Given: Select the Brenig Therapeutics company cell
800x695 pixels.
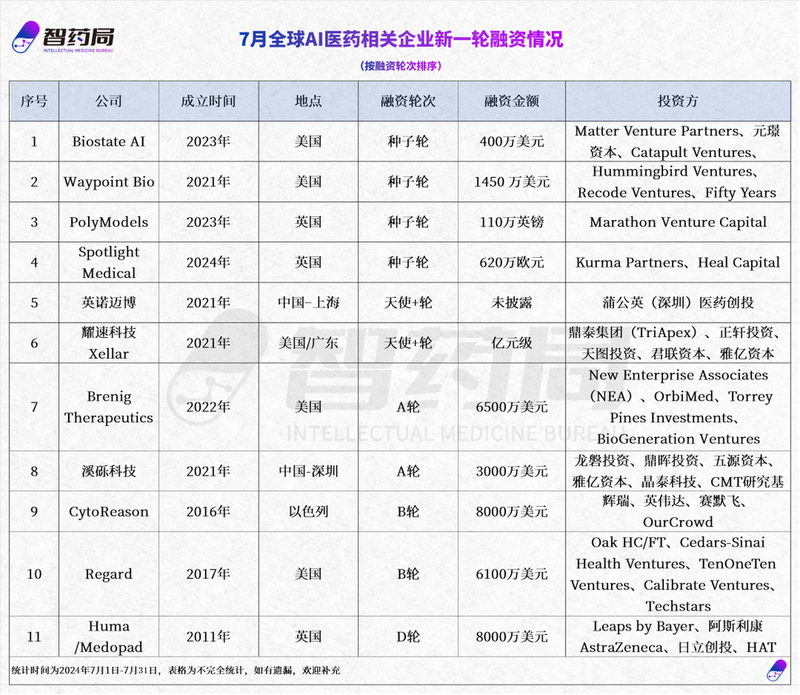Looking at the screenshot, I should point(109,407).
